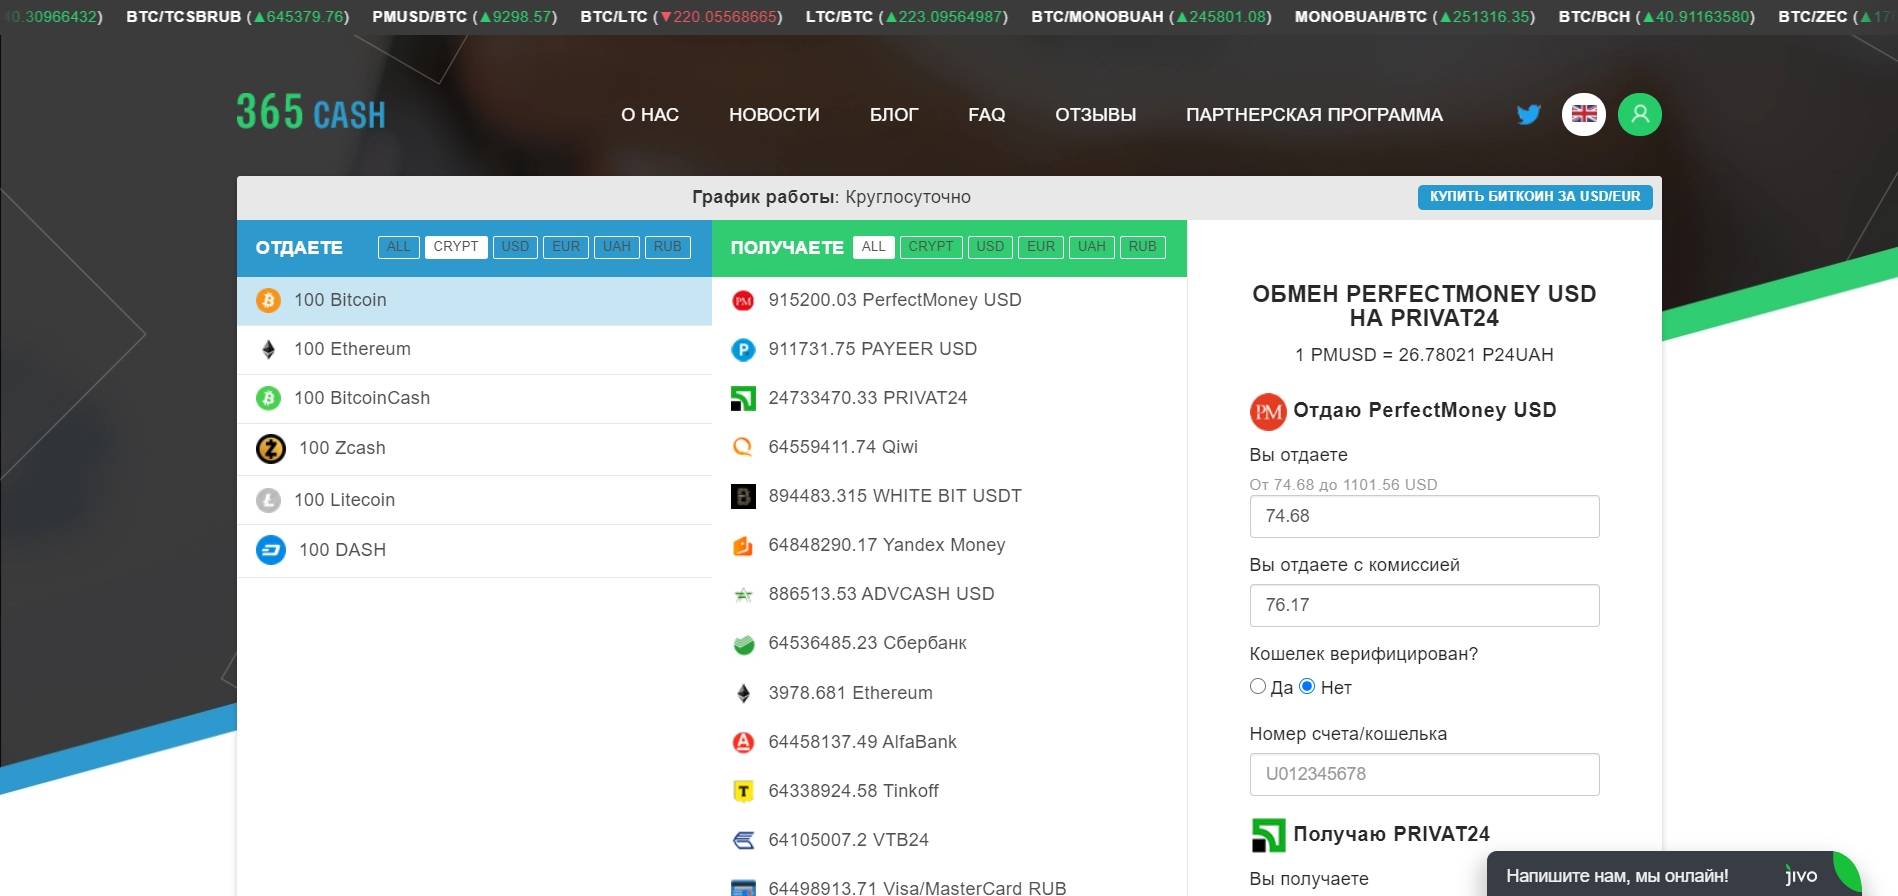The image size is (1898, 896).
Task: Filter Получаете by USD
Action: 990,247
